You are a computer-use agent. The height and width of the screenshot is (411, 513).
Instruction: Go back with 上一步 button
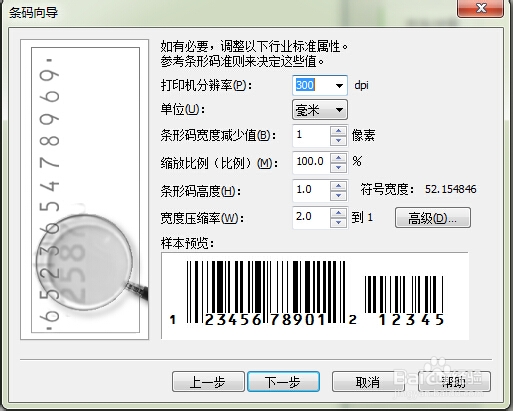click(x=208, y=382)
